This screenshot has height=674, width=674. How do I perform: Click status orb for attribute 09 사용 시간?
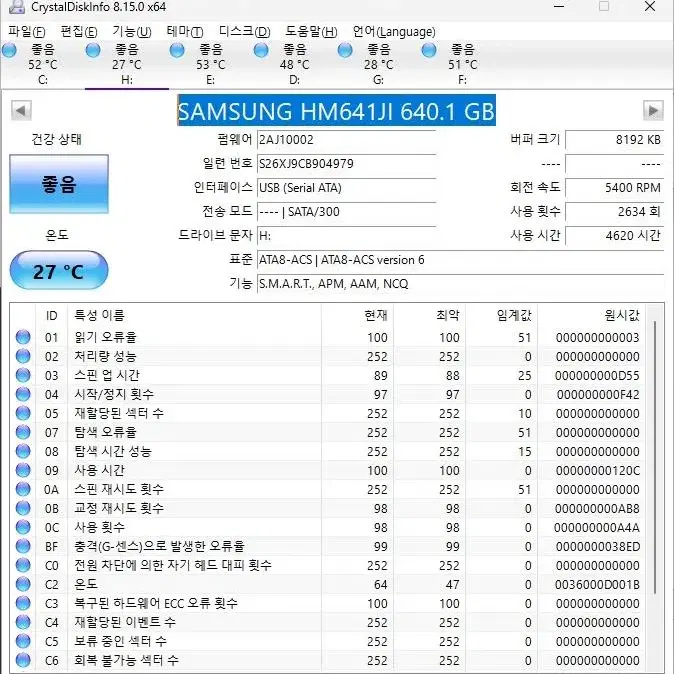[23, 470]
